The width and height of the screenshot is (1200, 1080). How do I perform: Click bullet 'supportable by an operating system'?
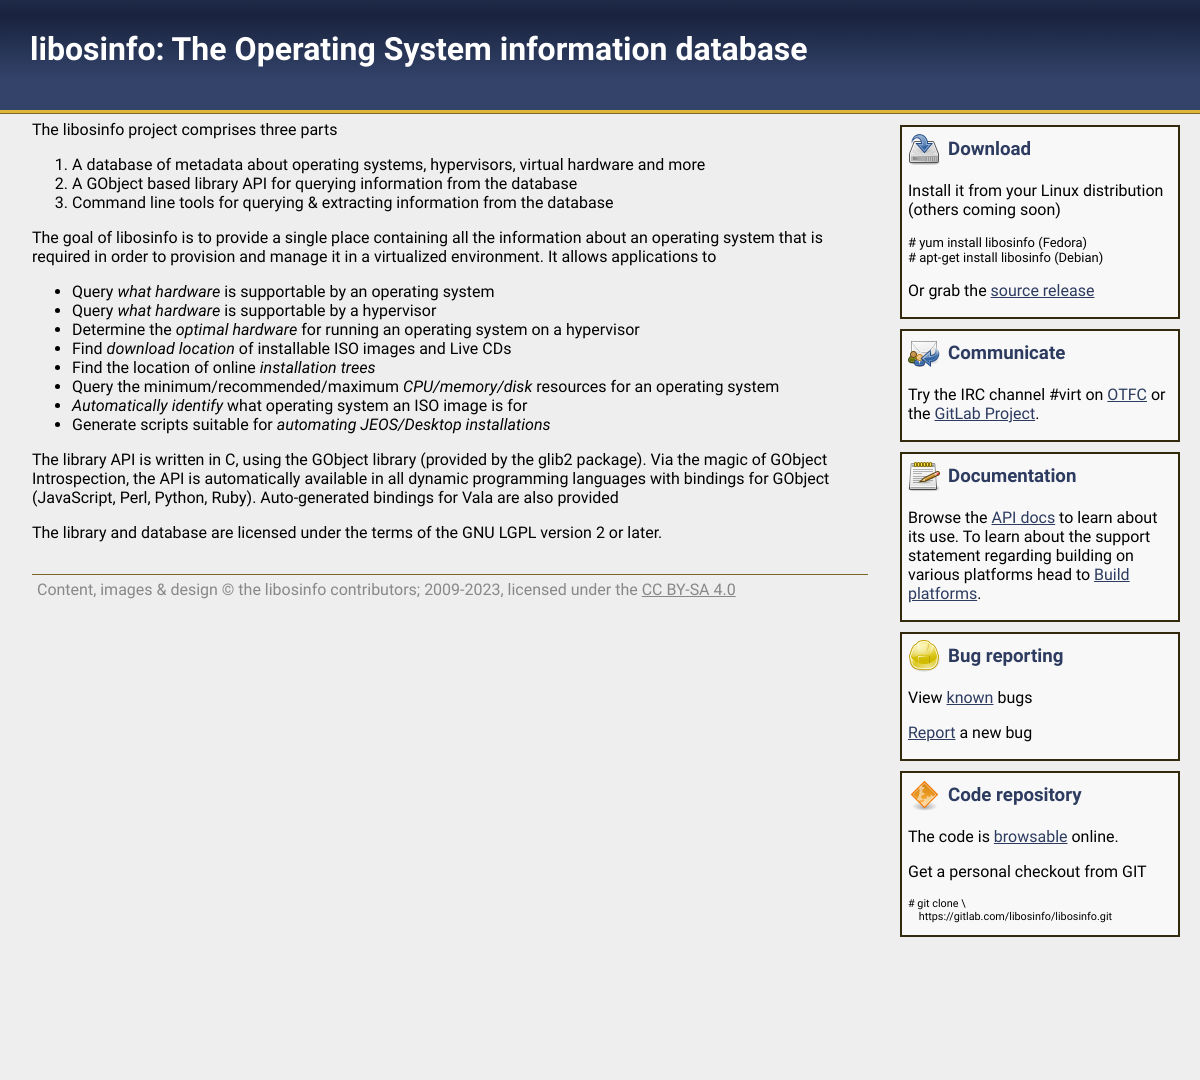283,292
